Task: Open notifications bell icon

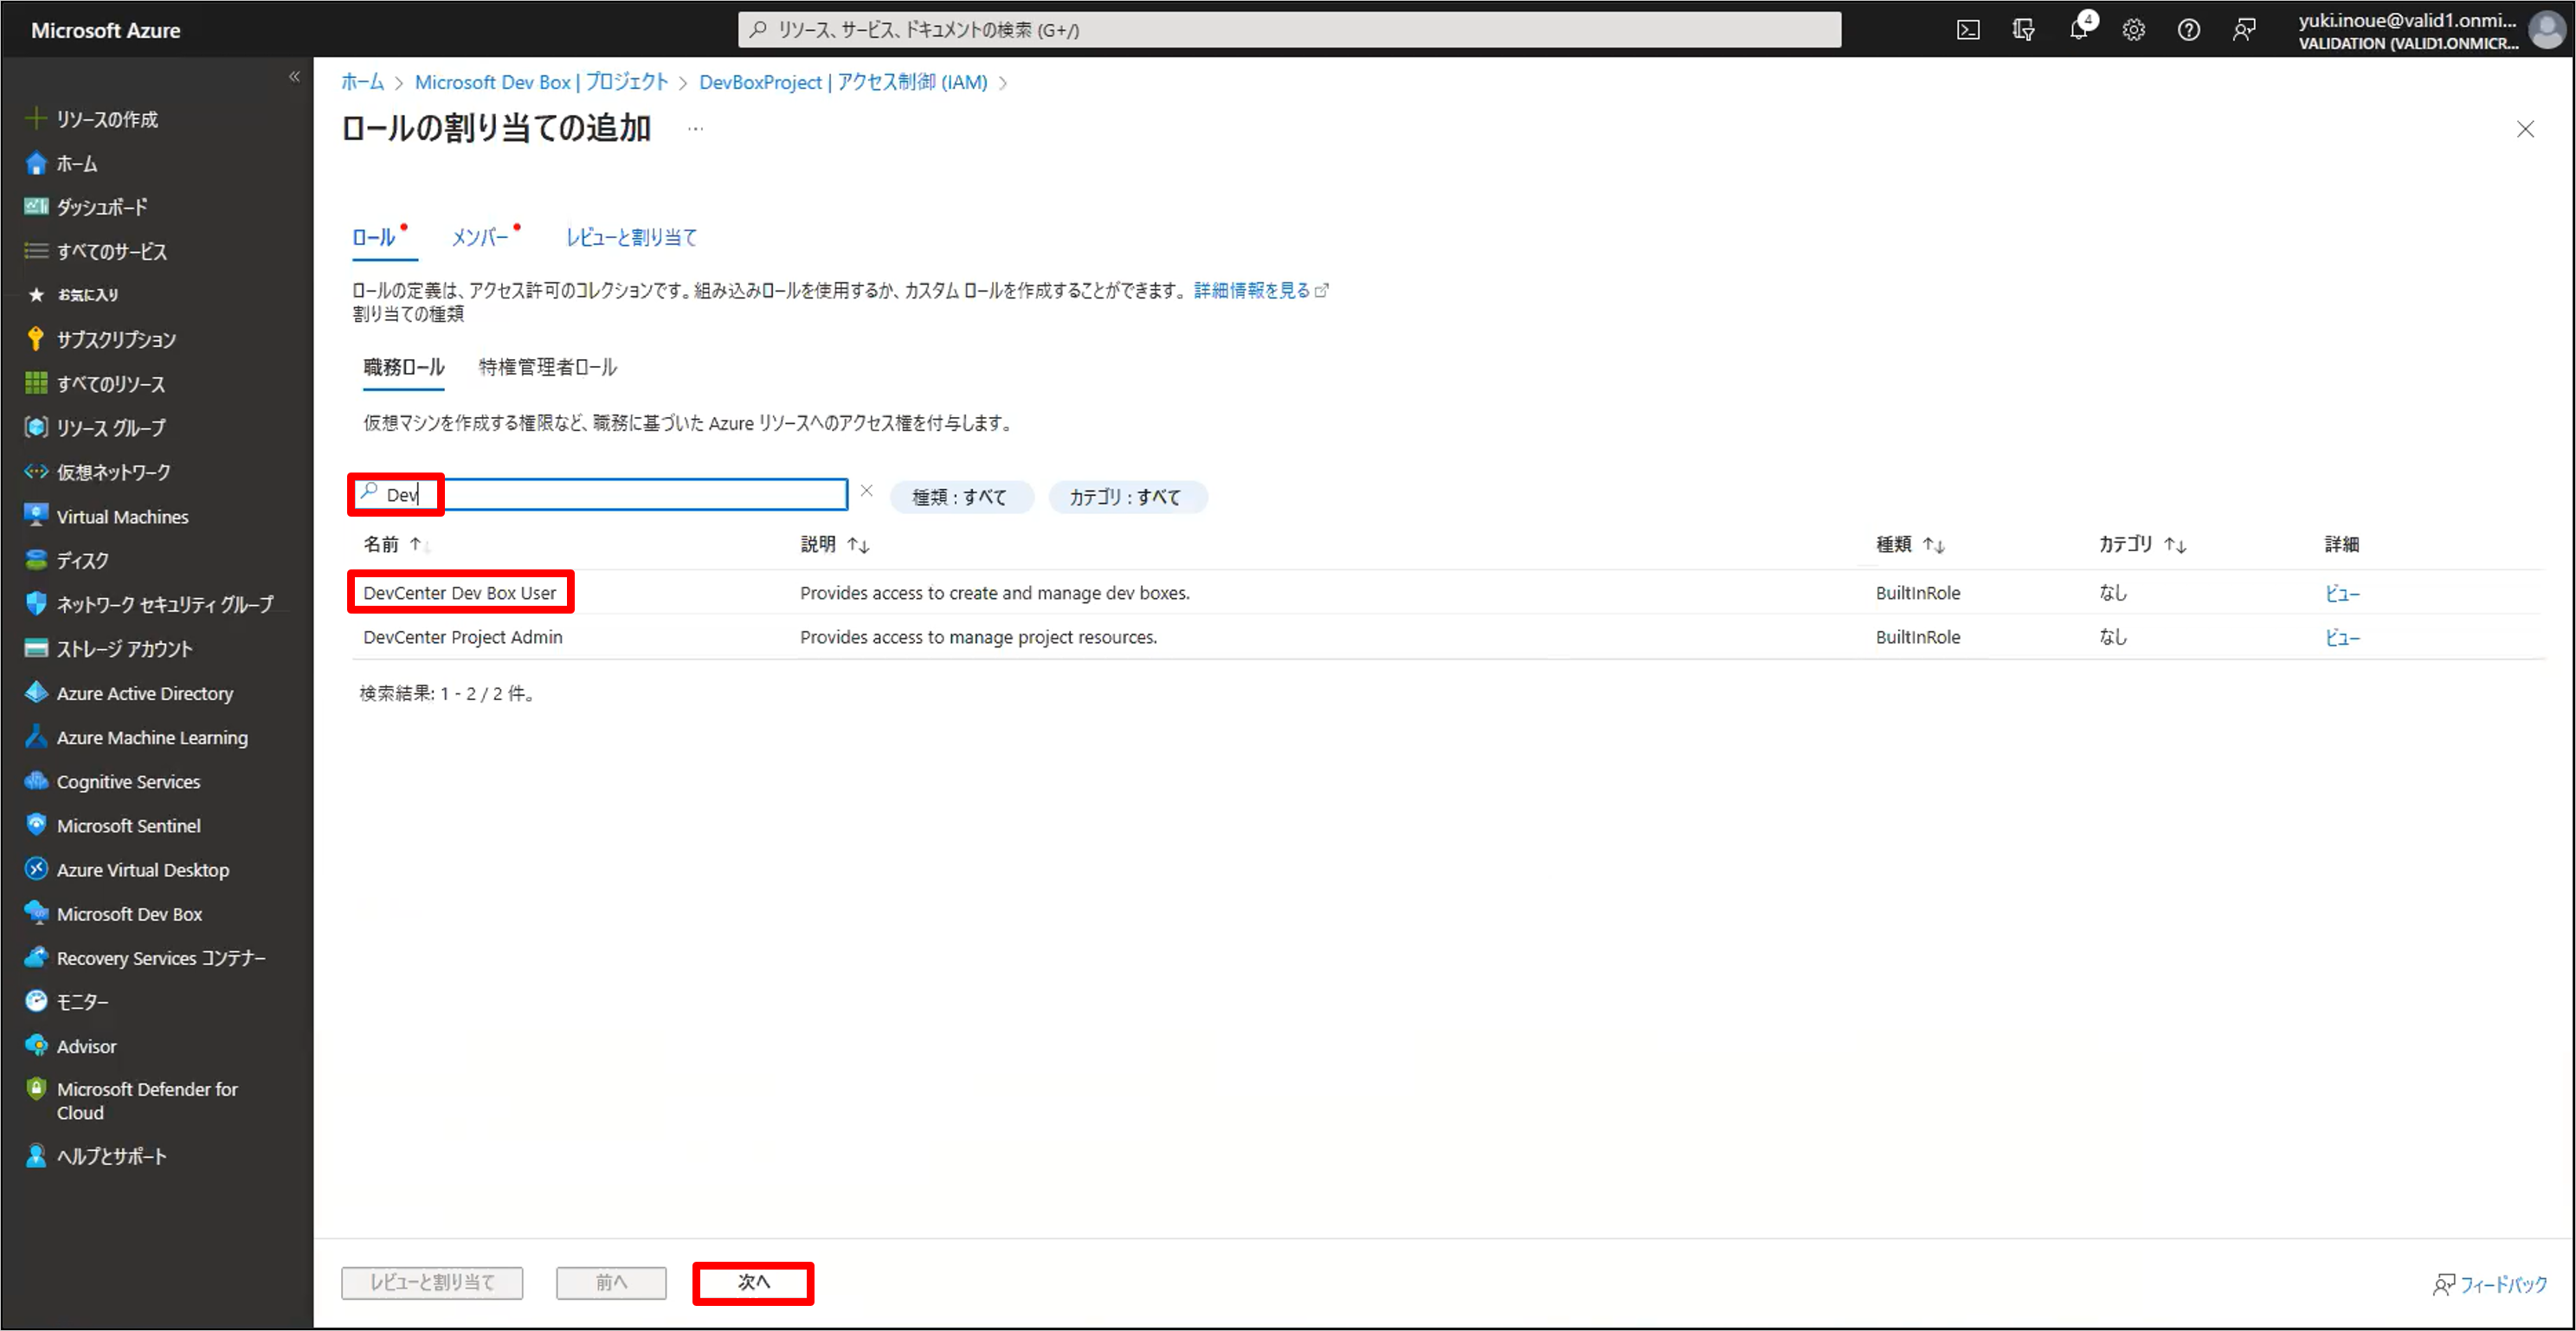Action: coord(2079,30)
